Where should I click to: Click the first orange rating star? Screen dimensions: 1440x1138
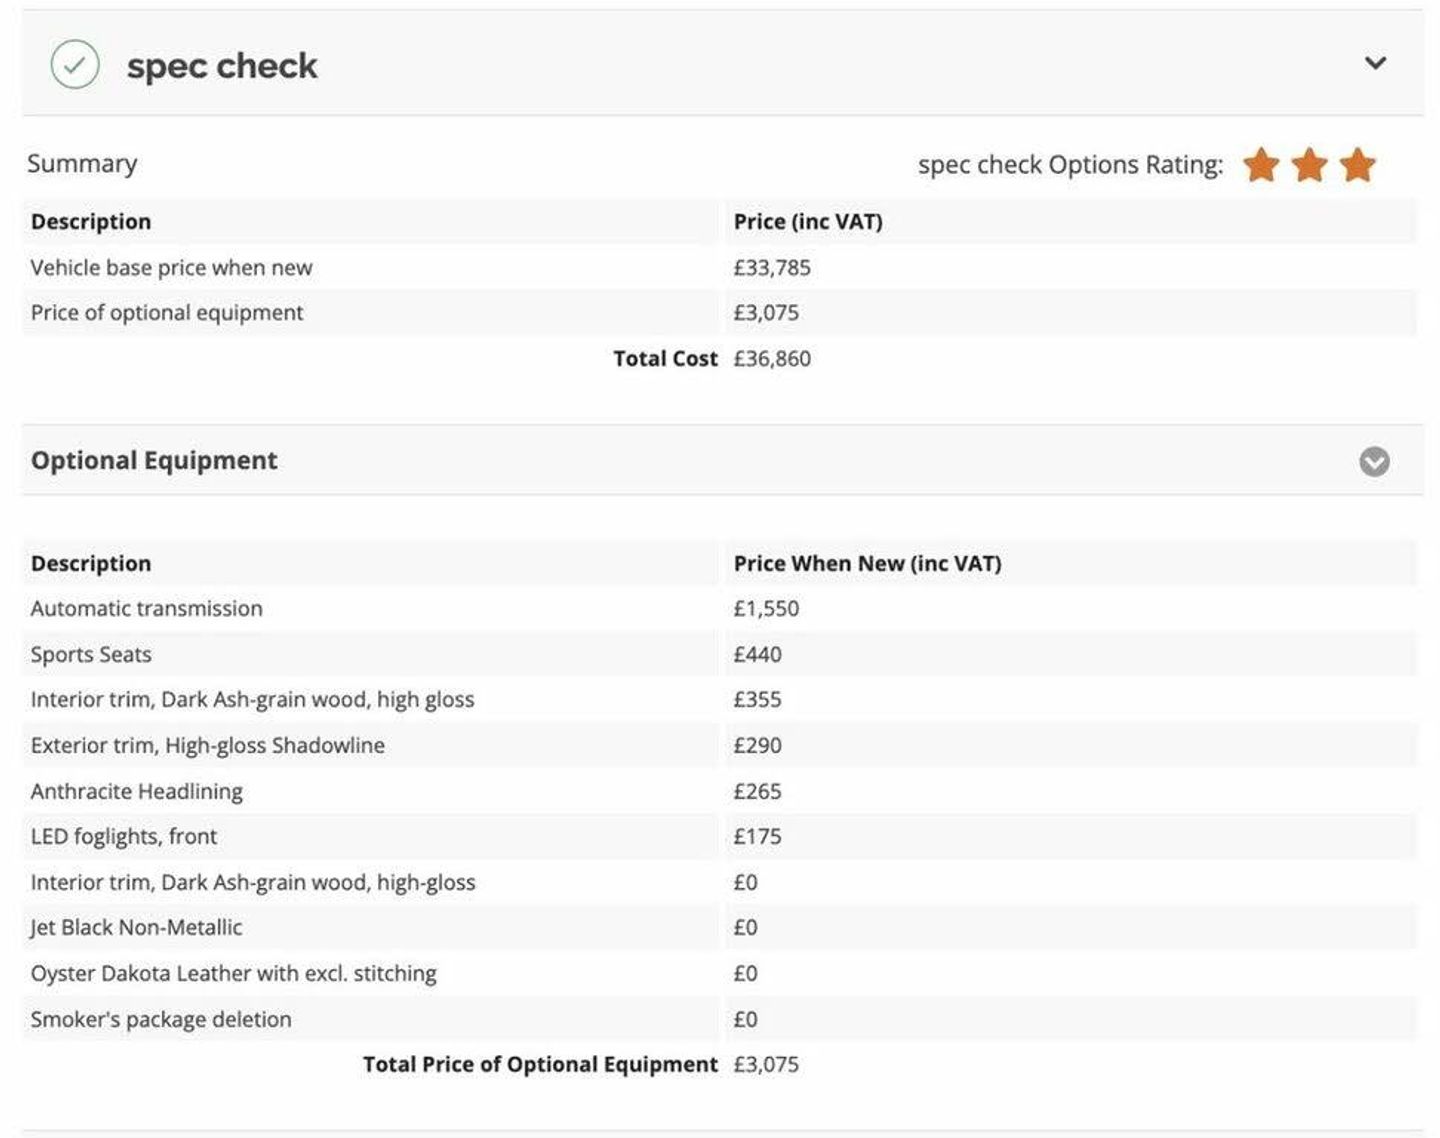1261,165
